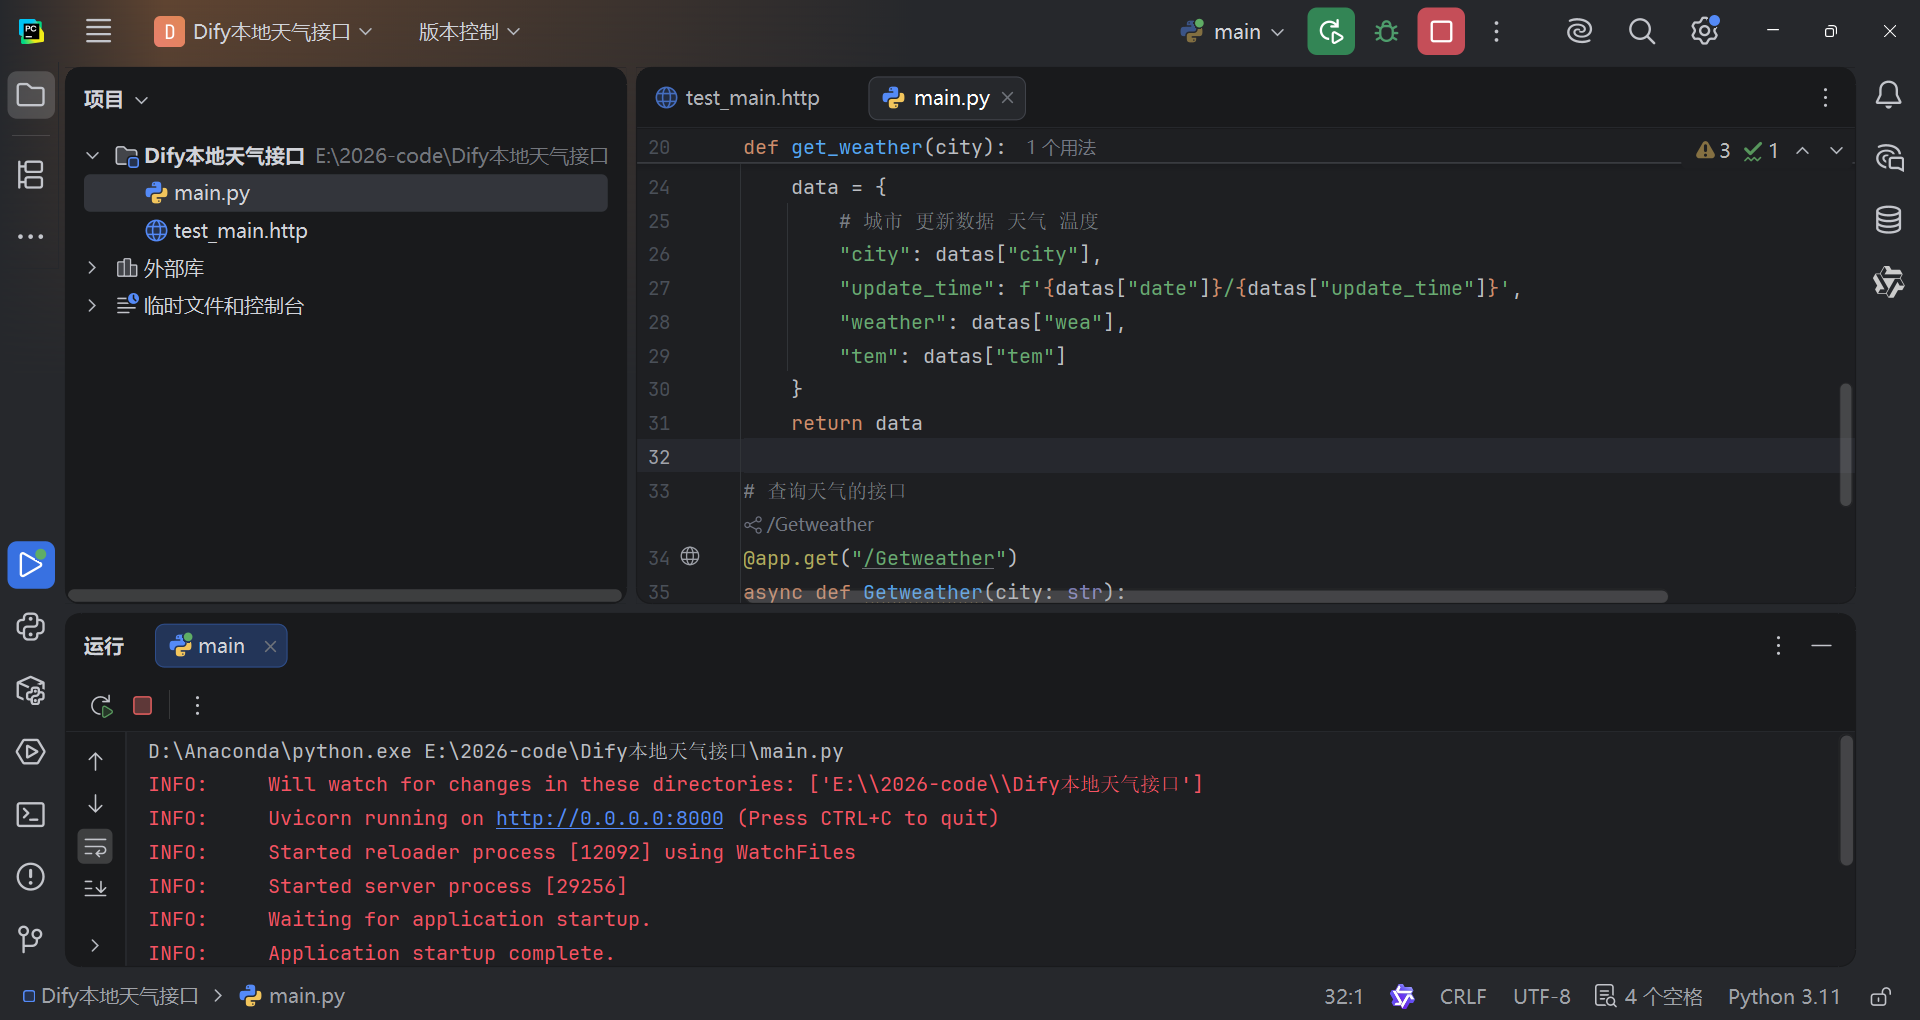Click /Getweather endpoint hint above line 34
The height and width of the screenshot is (1020, 1920).
pos(808,524)
